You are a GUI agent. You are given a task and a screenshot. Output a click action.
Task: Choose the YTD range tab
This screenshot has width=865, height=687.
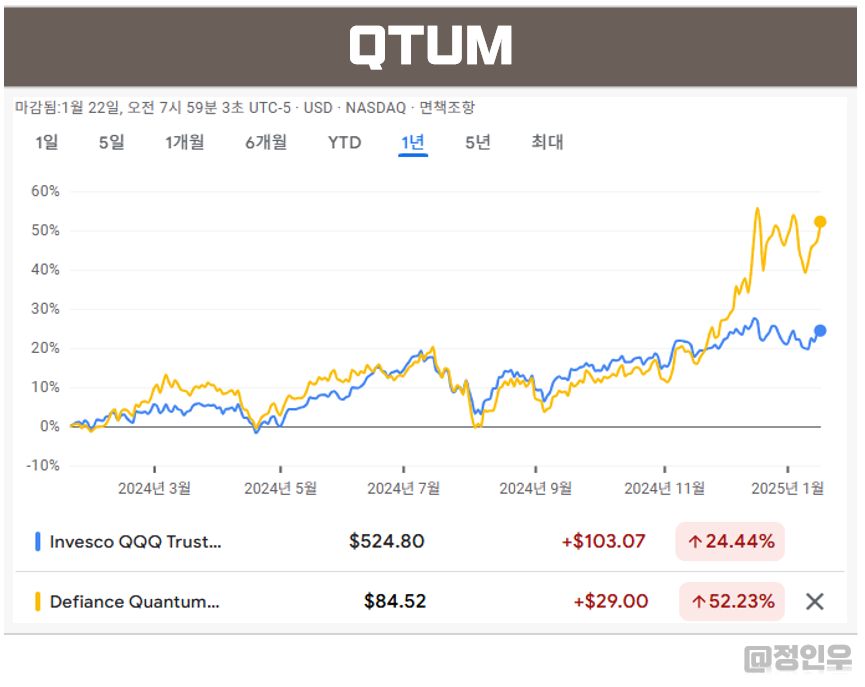(344, 142)
